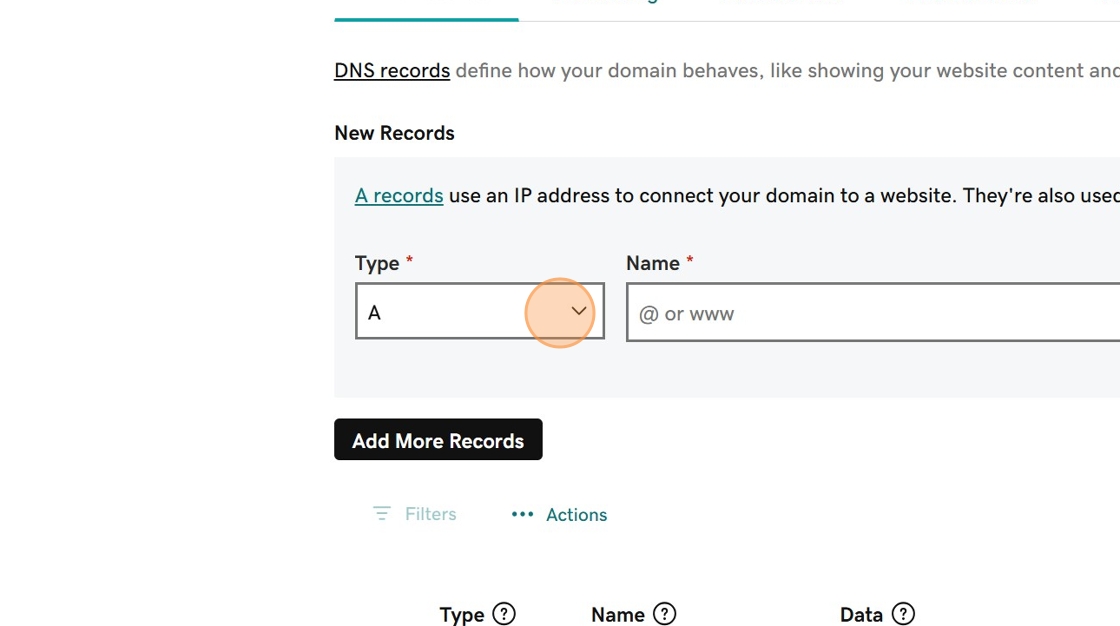Click the Name field label above input
The height and width of the screenshot is (626, 1120).
653,264
